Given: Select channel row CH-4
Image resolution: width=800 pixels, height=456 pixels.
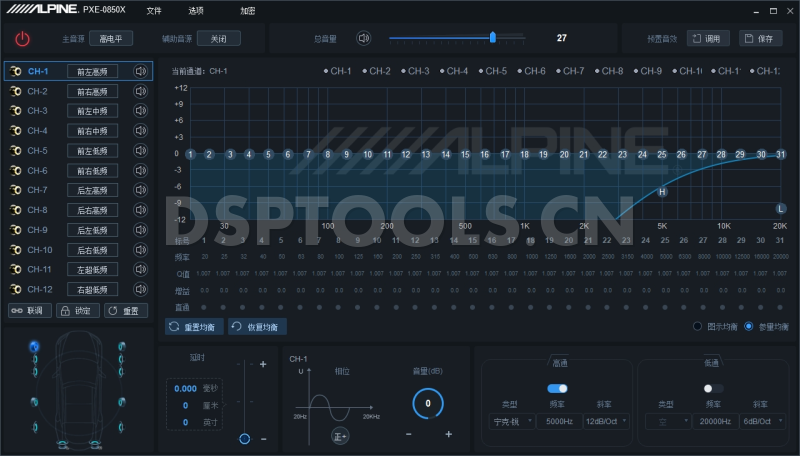Looking at the screenshot, I should coord(78,131).
